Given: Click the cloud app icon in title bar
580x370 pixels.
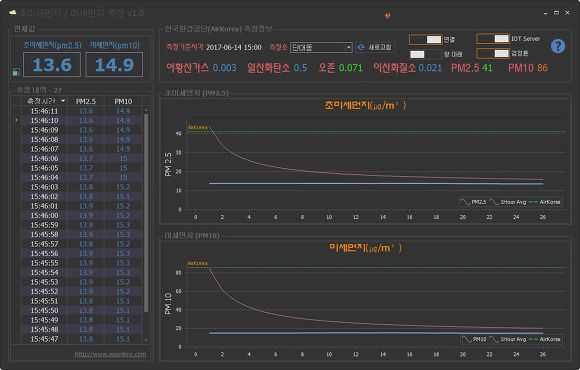Looking at the screenshot, I should coord(13,12).
